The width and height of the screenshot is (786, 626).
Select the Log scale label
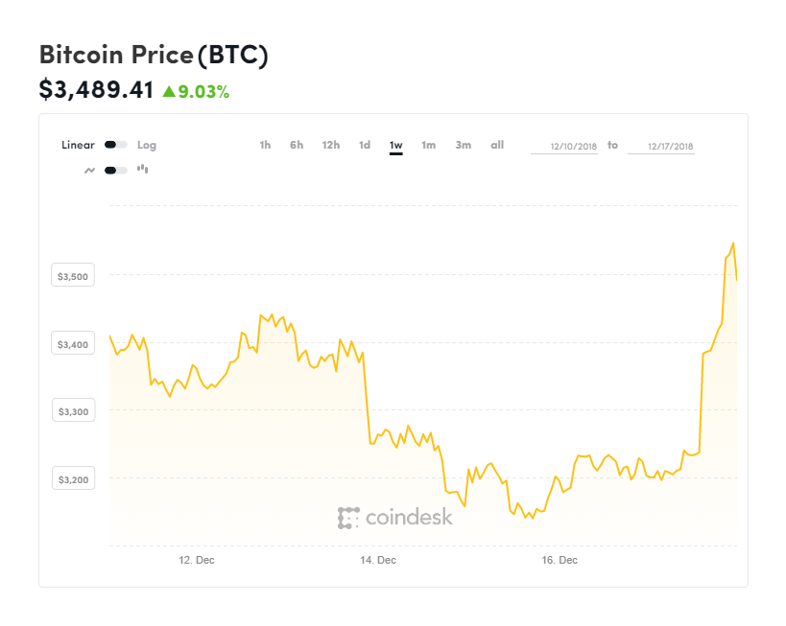coord(147,145)
